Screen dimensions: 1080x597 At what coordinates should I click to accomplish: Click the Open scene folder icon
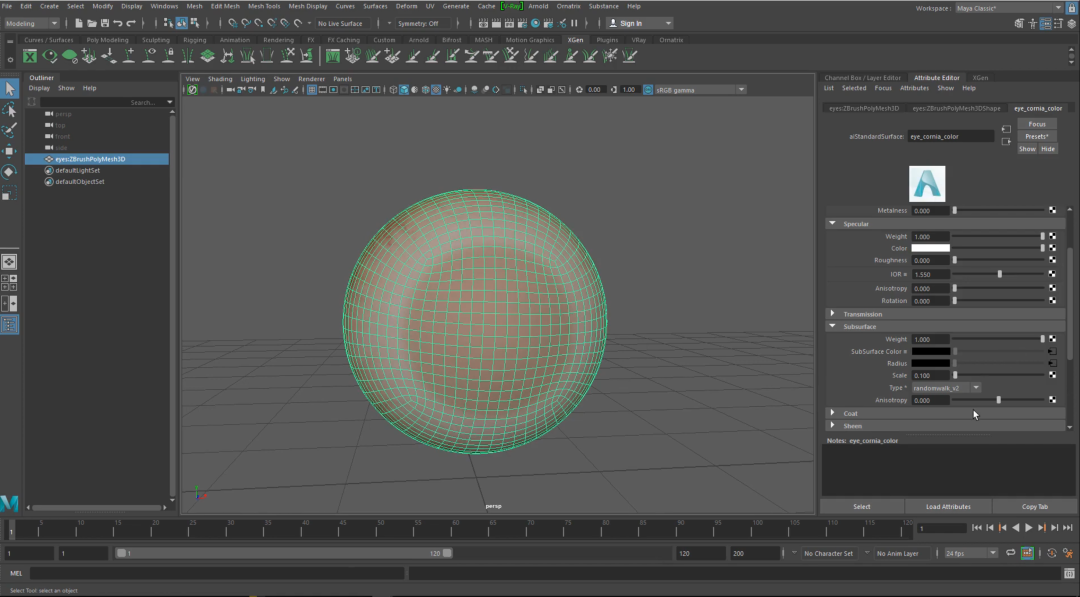[92, 23]
